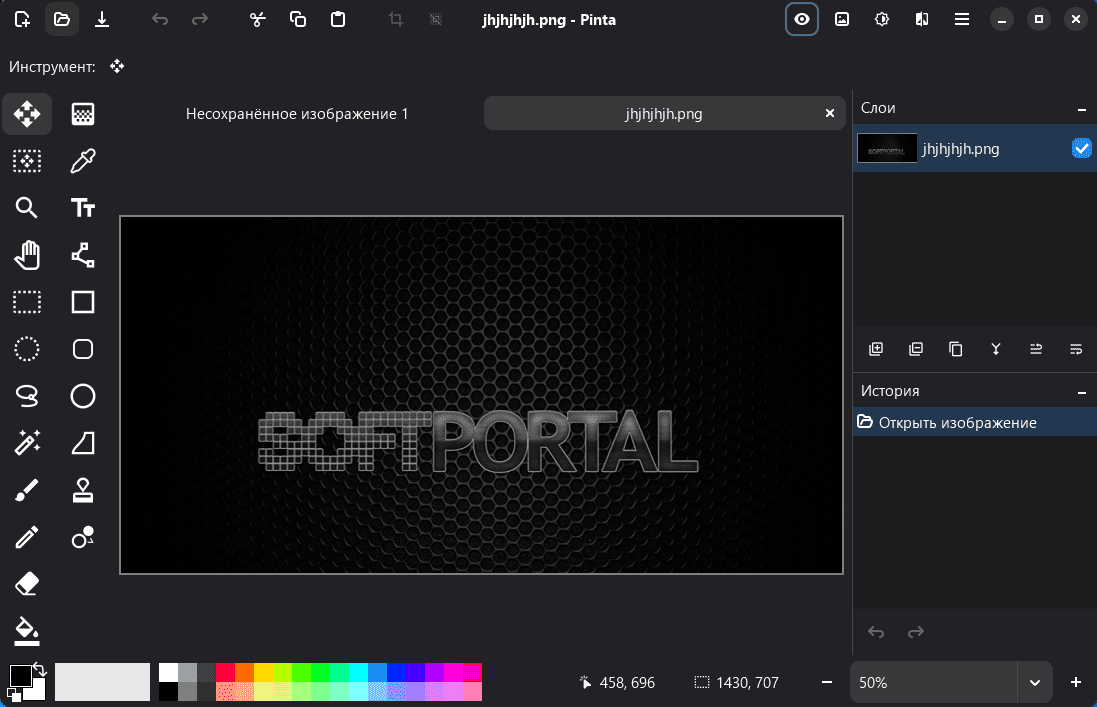Select the Rounded Rectangle tool
Screen dimensions: 1097x707
pyautogui.click(x=83, y=349)
